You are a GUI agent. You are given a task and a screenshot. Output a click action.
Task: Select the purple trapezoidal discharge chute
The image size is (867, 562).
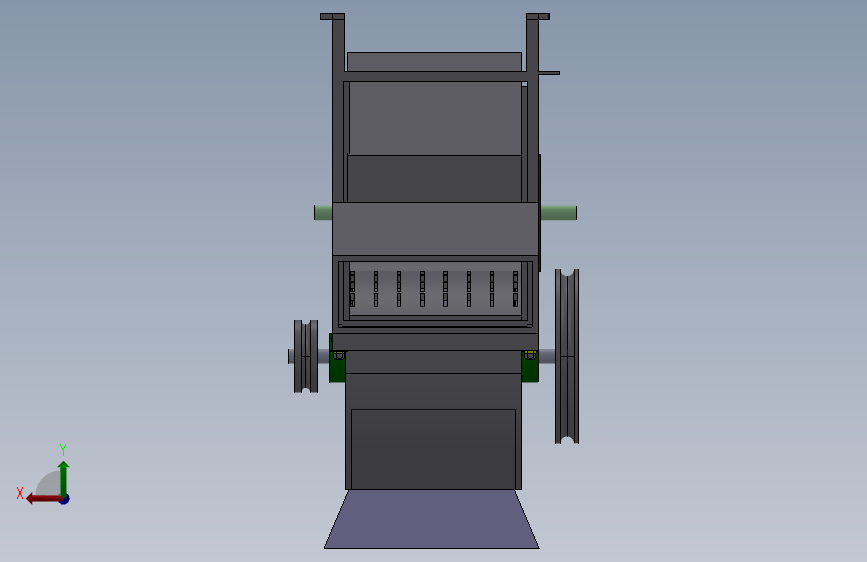pos(432,519)
